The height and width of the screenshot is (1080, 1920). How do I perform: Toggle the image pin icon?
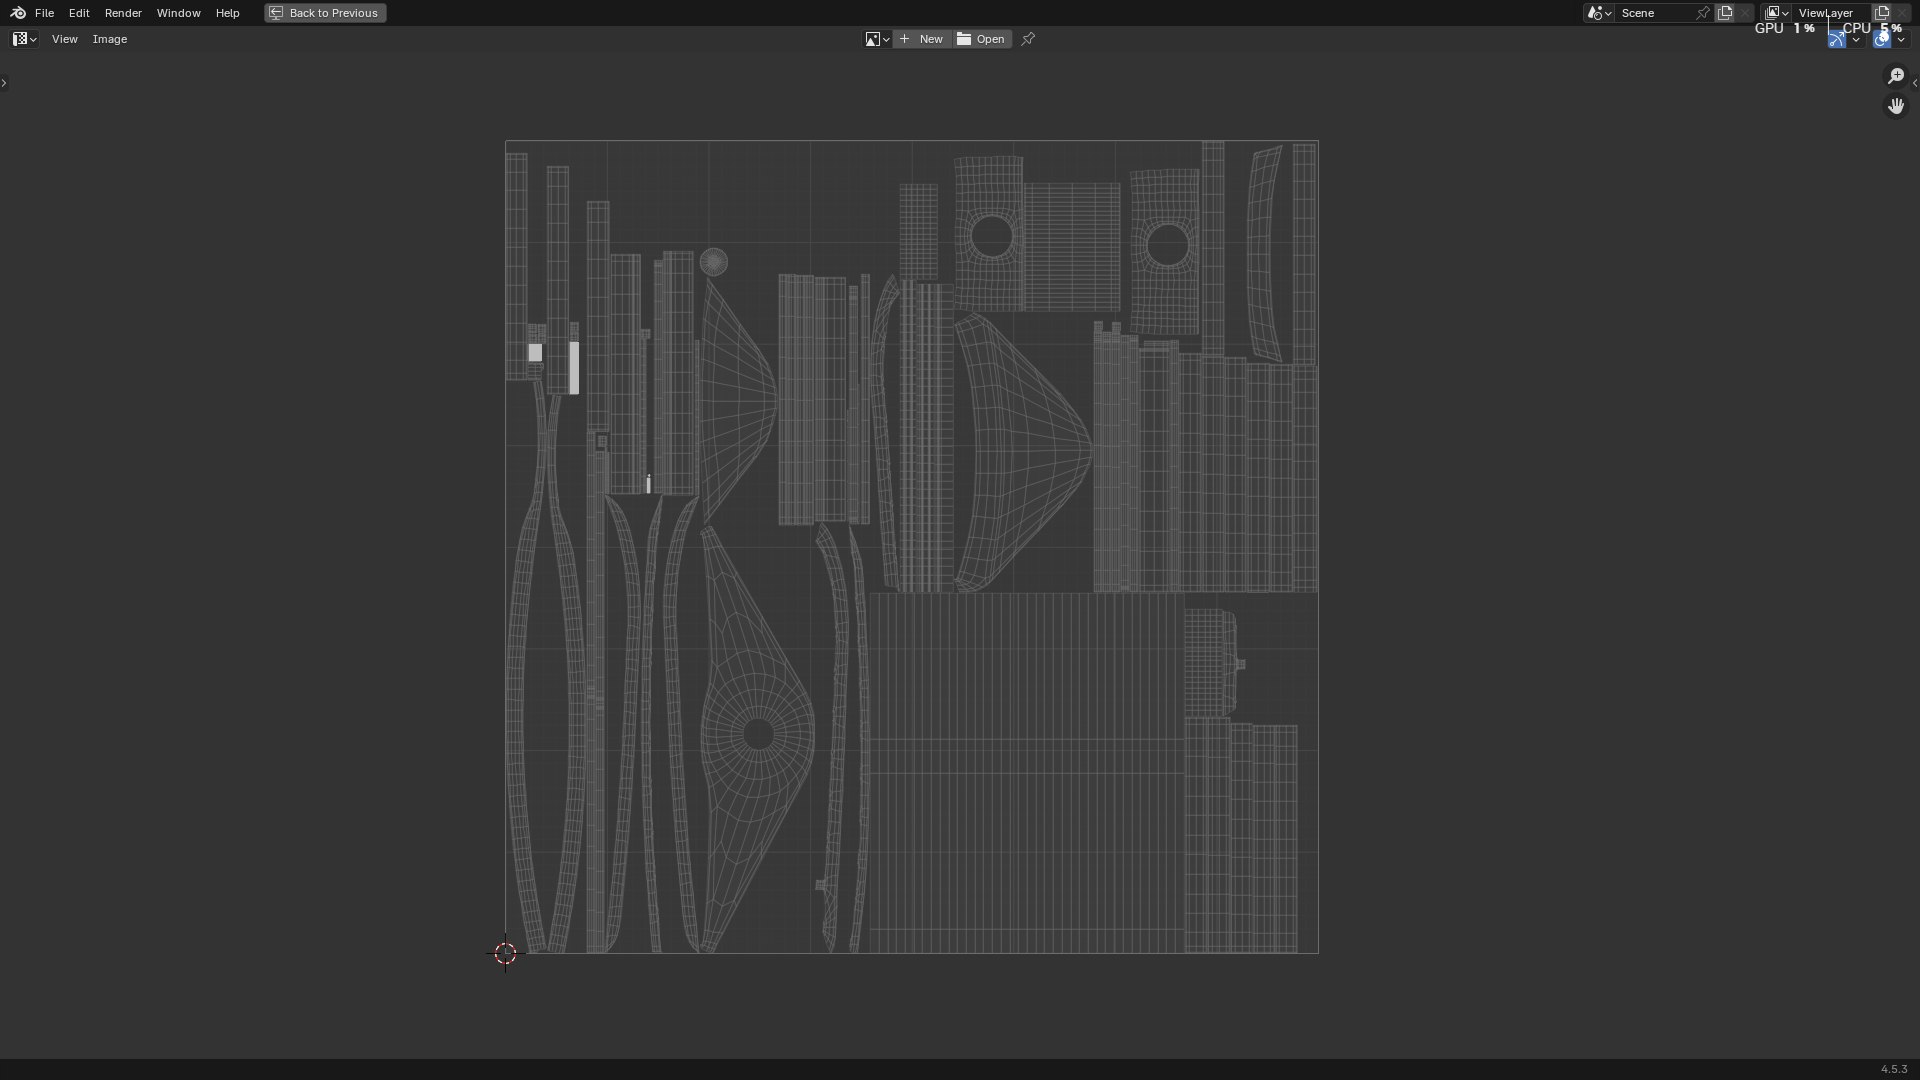[x=1028, y=39]
